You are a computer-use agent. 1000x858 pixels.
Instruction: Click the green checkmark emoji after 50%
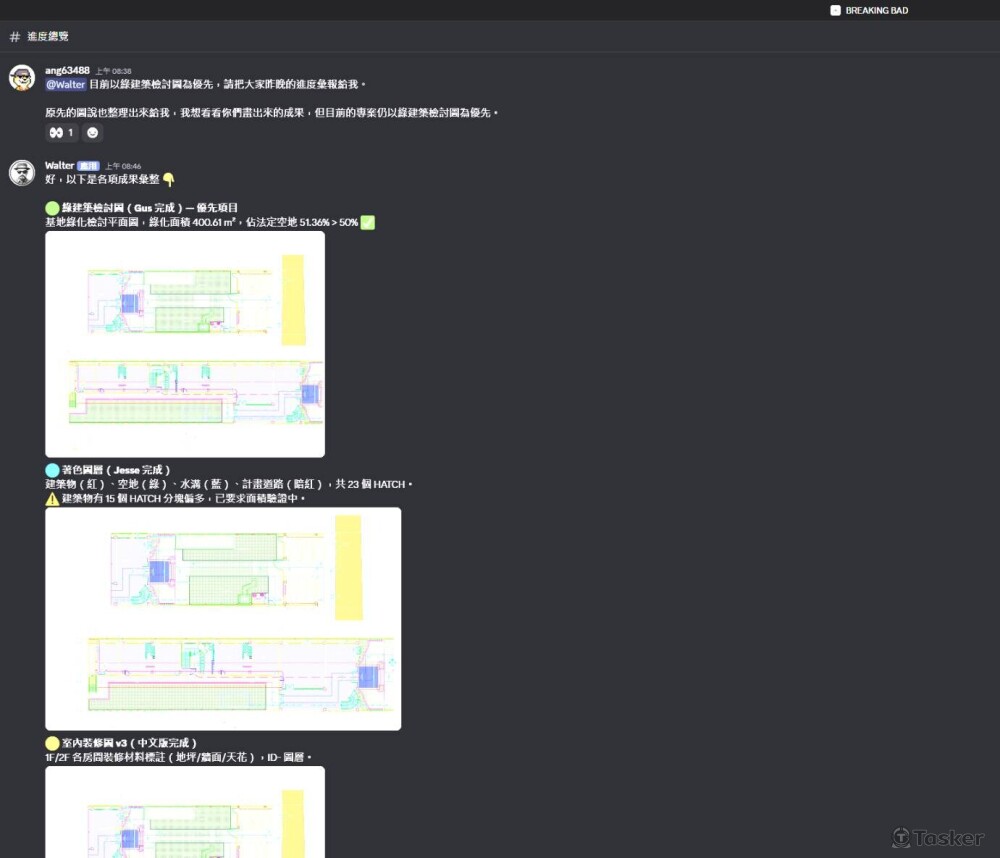click(367, 222)
